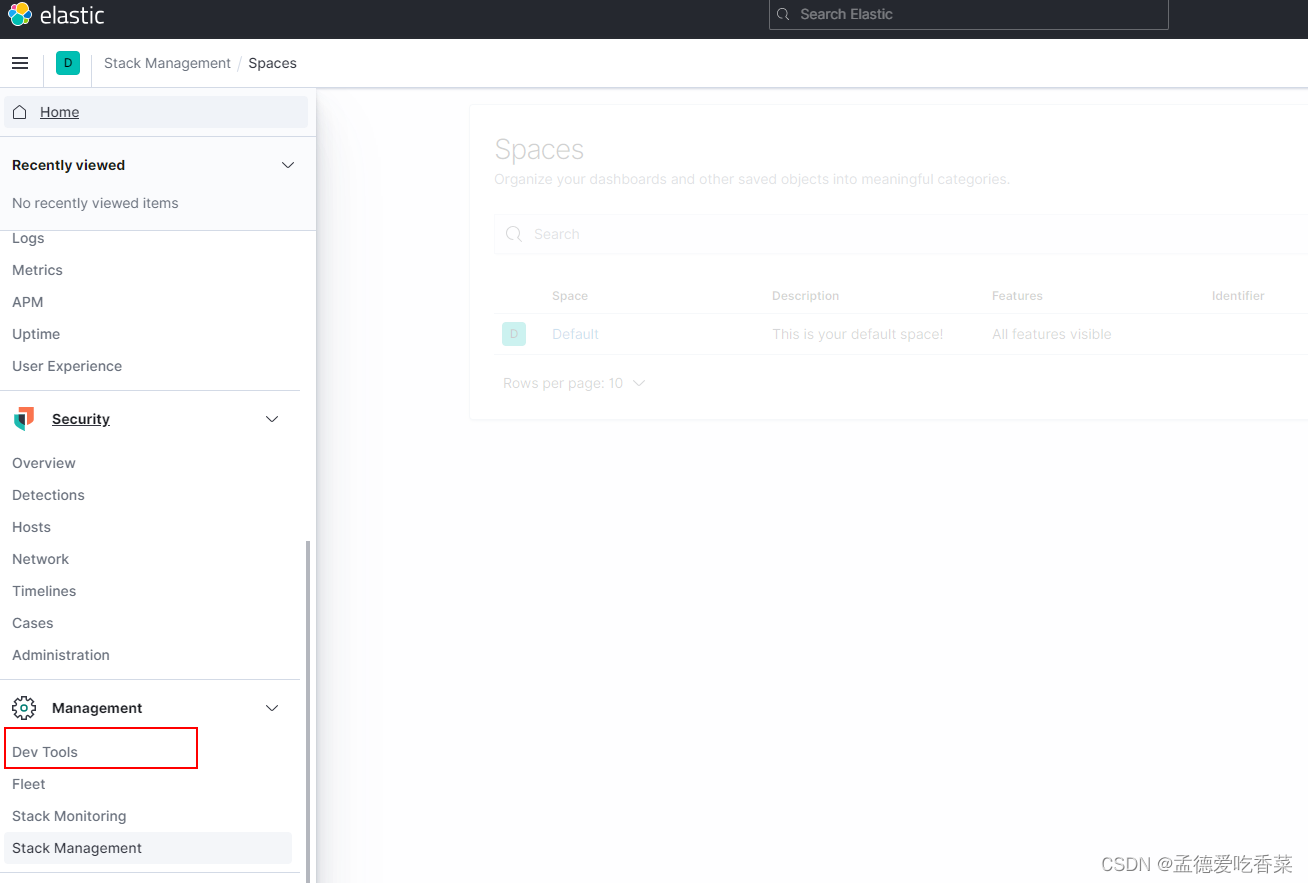This screenshot has width=1308, height=883.
Task: Open the Security heading link
Action: (x=81, y=419)
